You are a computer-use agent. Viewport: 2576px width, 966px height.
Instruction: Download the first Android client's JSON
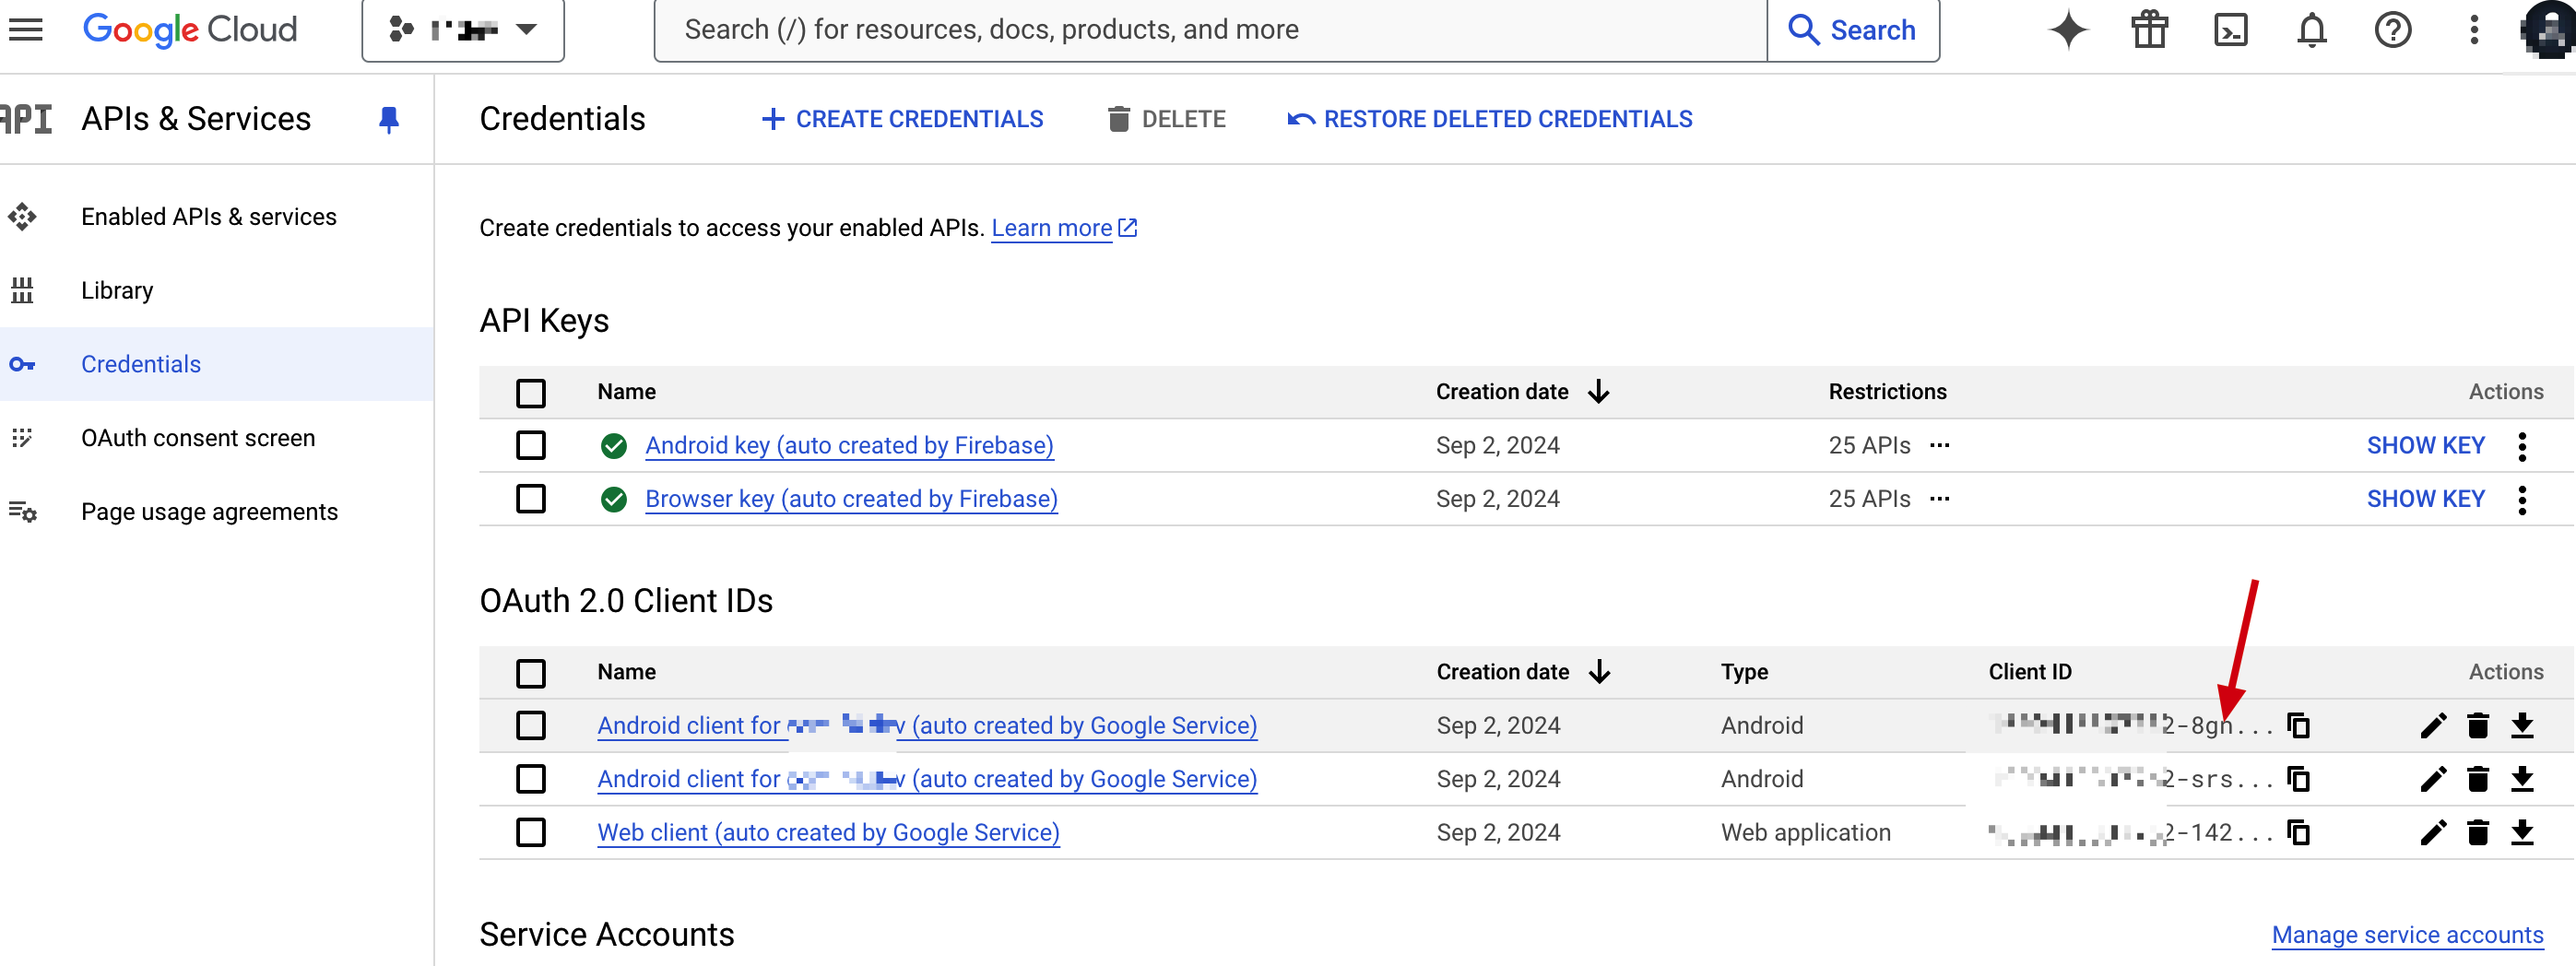pos(2522,725)
